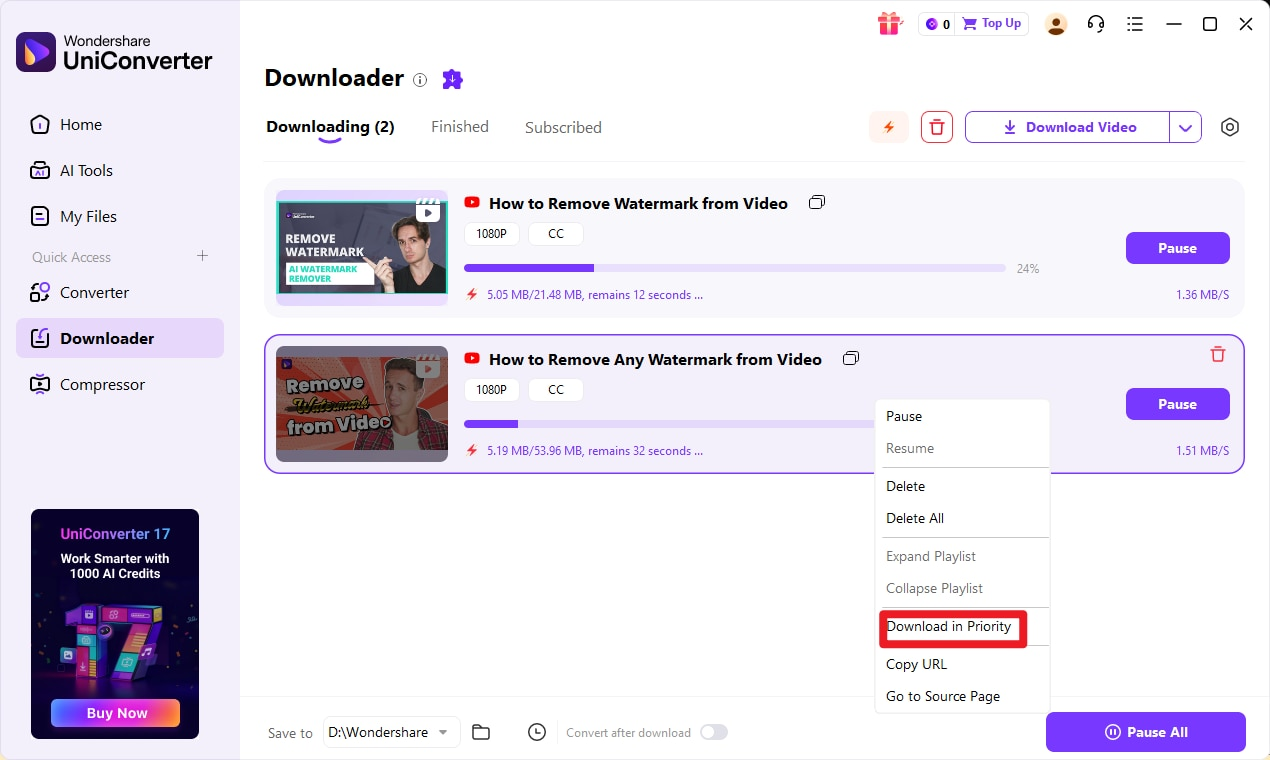Viewport: 1270px width, 760px height.
Task: Pause the second download at 1.51 MB/S
Action: click(1177, 404)
